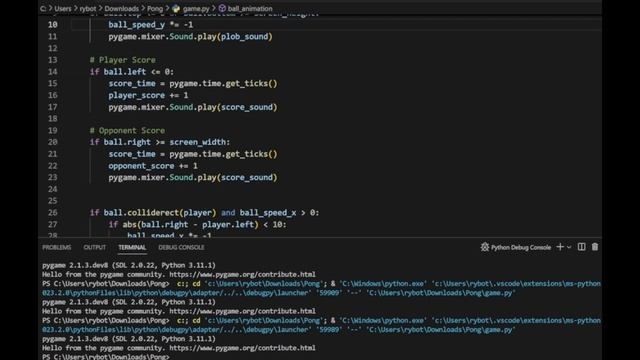640x360 pixels.
Task: Click score_sound play call on line 23
Action: [x=193, y=178]
